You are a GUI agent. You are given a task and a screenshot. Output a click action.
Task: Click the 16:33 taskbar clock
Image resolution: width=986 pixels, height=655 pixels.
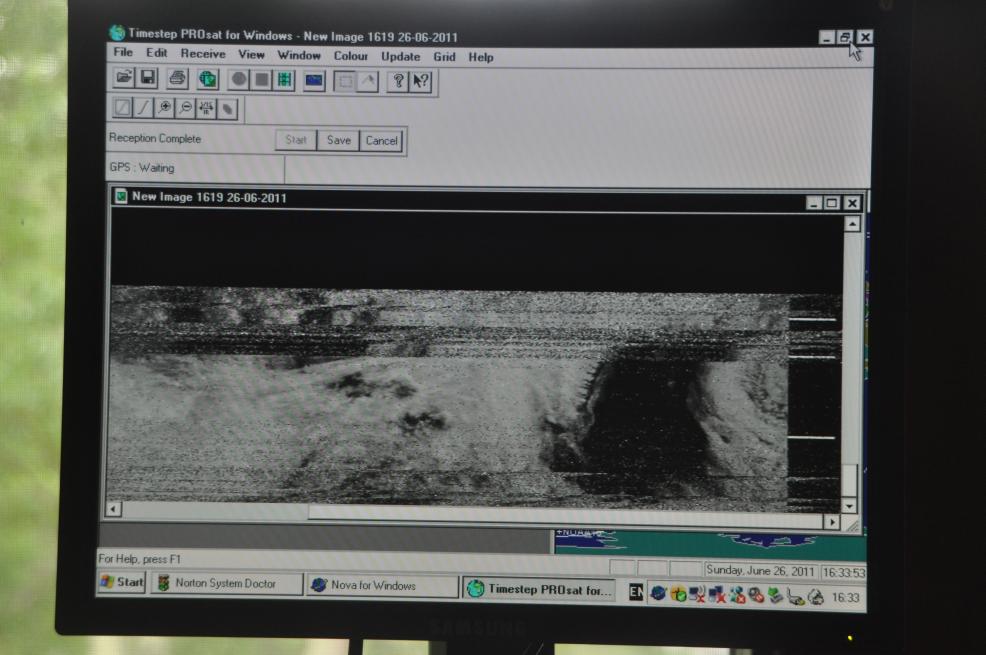(x=845, y=598)
